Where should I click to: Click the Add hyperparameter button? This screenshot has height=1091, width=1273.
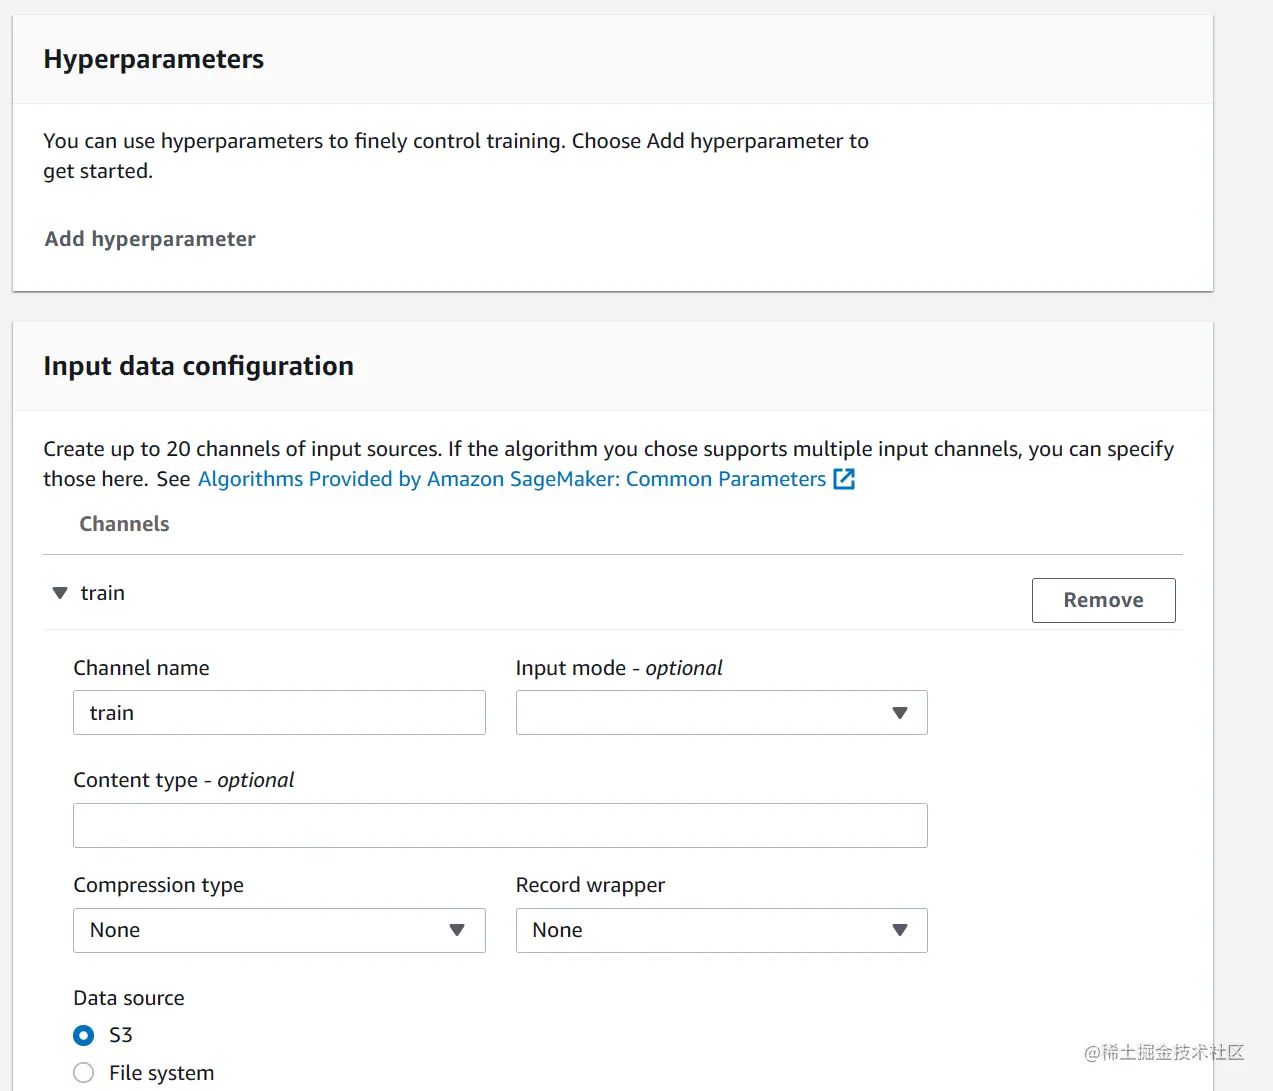click(150, 239)
